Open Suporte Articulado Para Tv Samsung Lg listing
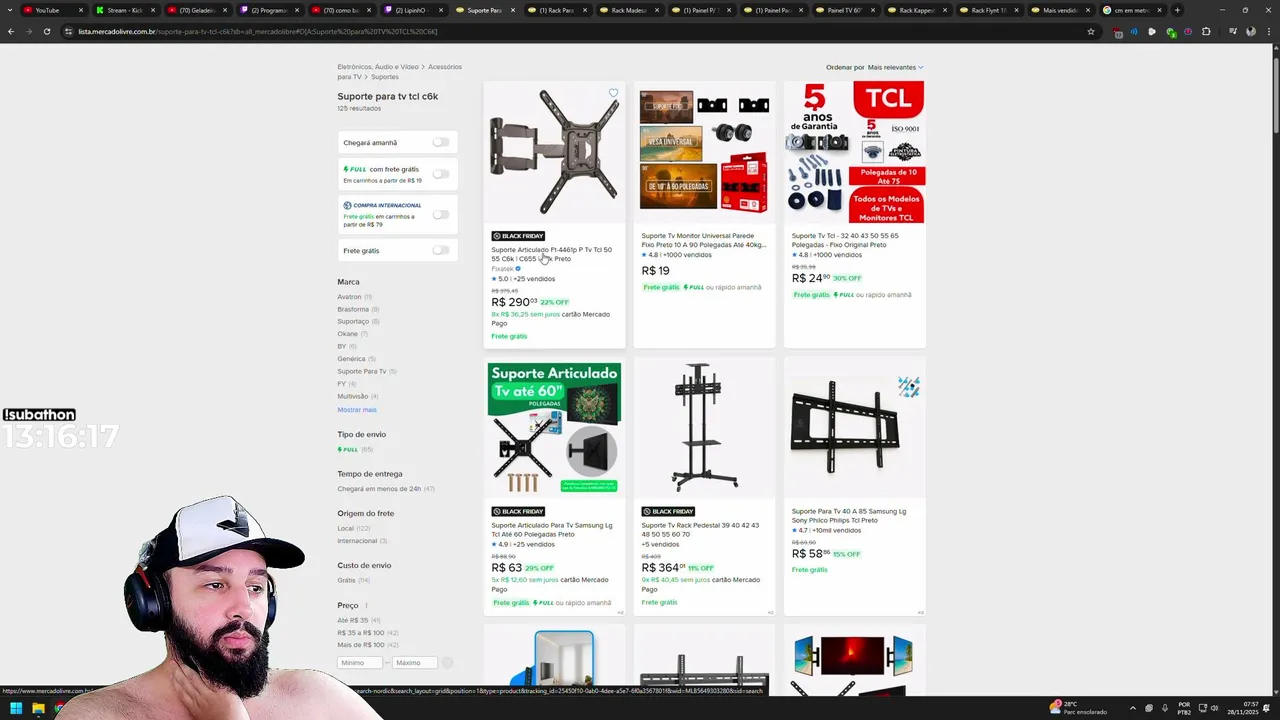The width and height of the screenshot is (1280, 720). [x=551, y=529]
